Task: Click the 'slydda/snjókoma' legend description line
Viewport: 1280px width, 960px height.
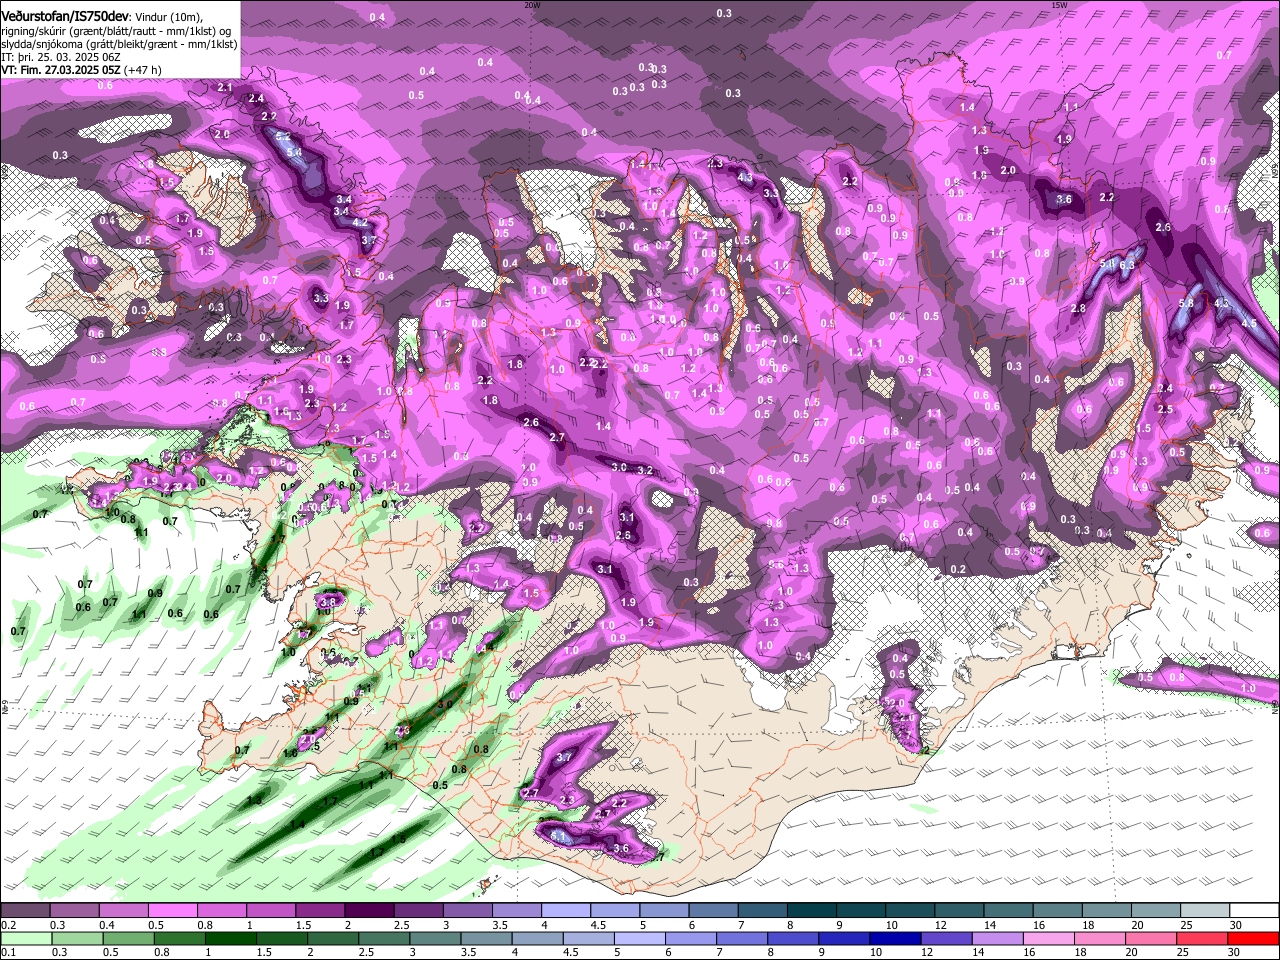Action: tap(119, 44)
